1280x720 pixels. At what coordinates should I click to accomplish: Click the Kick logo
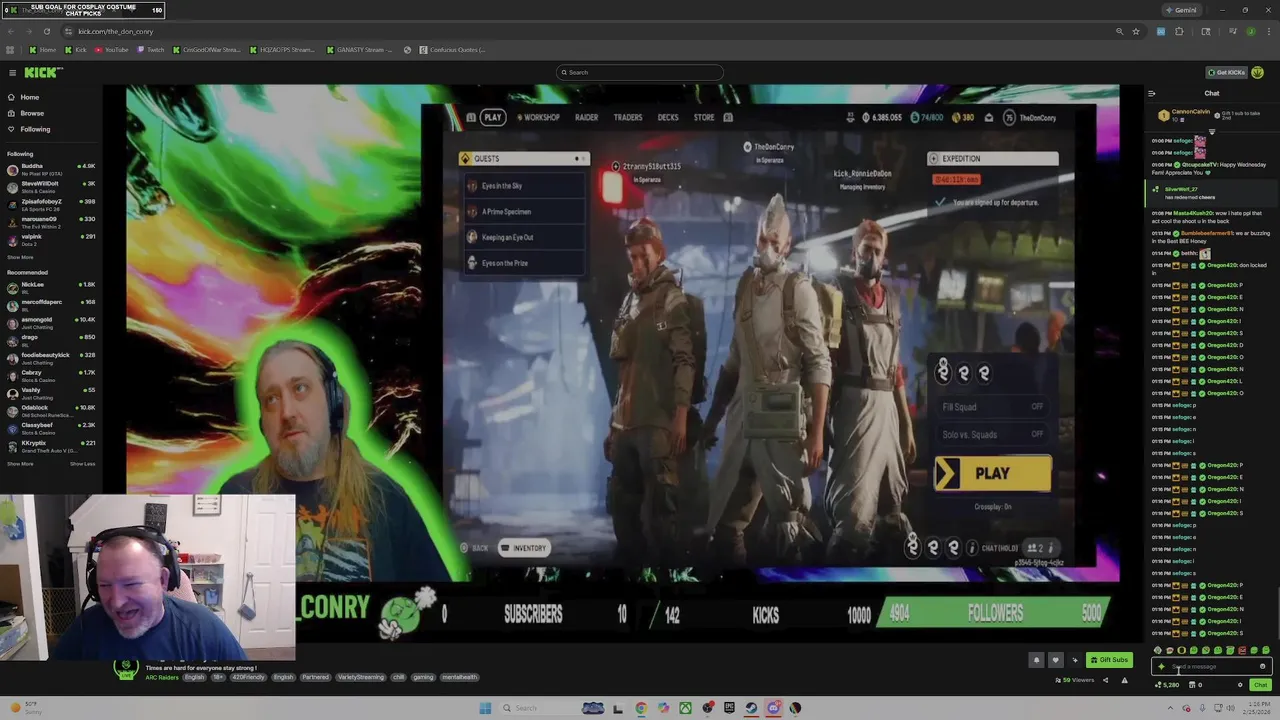coord(43,72)
